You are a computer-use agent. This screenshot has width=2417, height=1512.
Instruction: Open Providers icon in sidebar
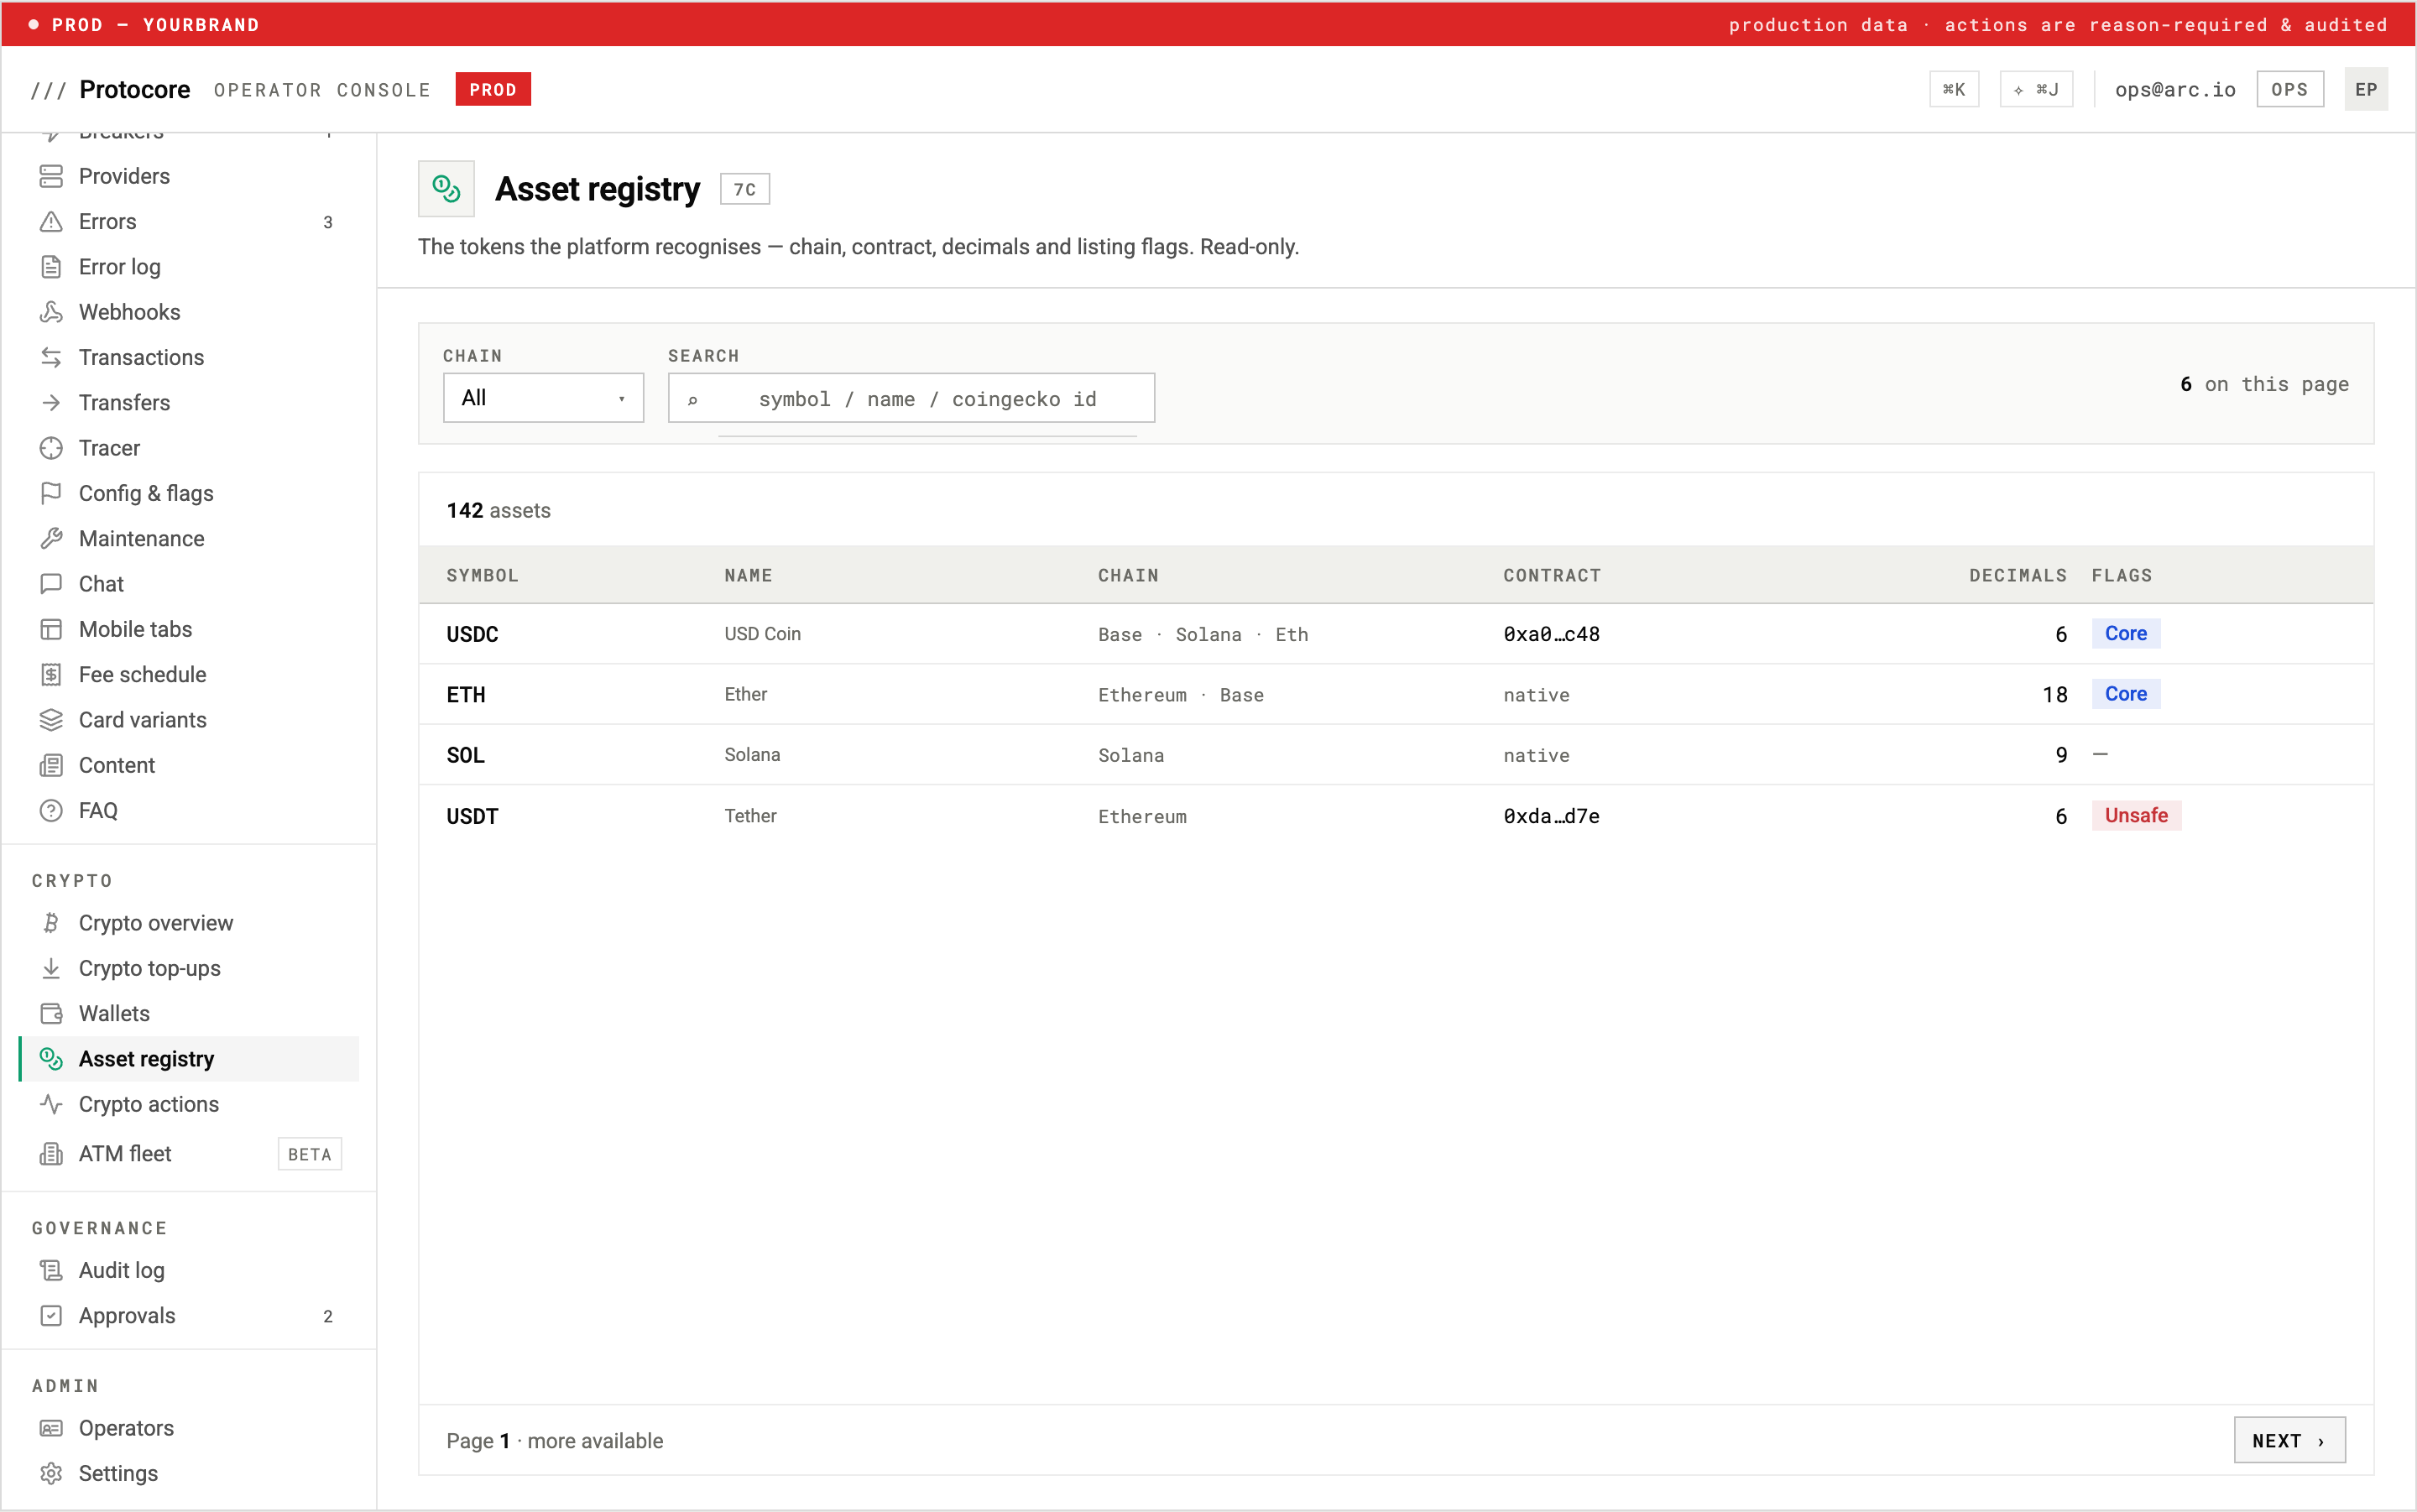tap(51, 176)
